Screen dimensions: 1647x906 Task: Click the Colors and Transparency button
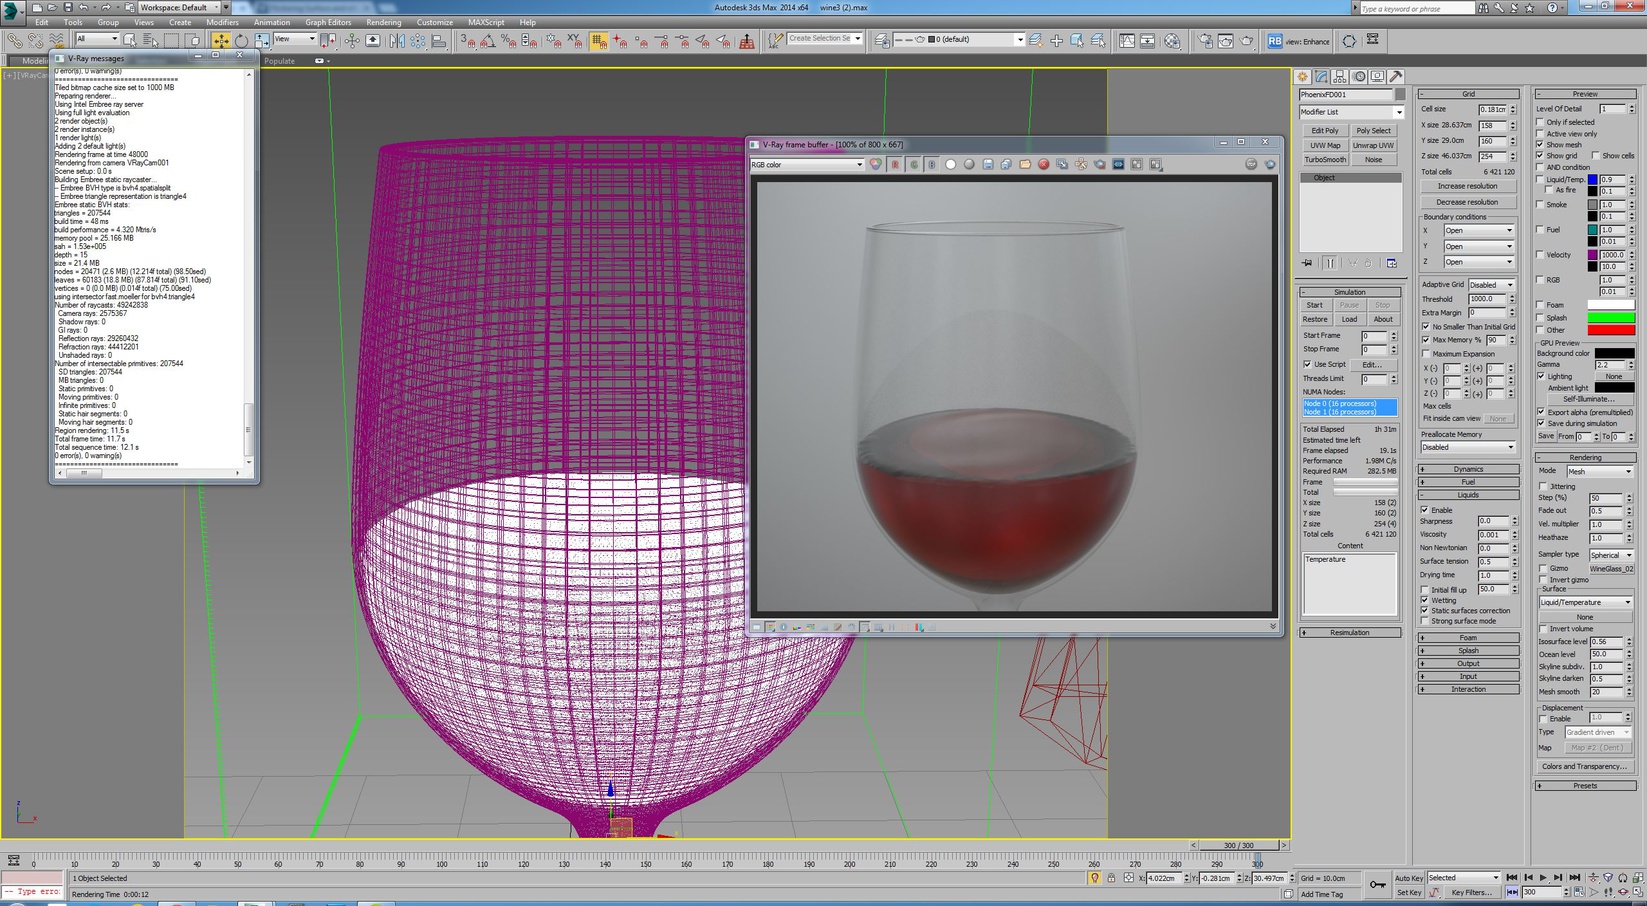point(1585,767)
